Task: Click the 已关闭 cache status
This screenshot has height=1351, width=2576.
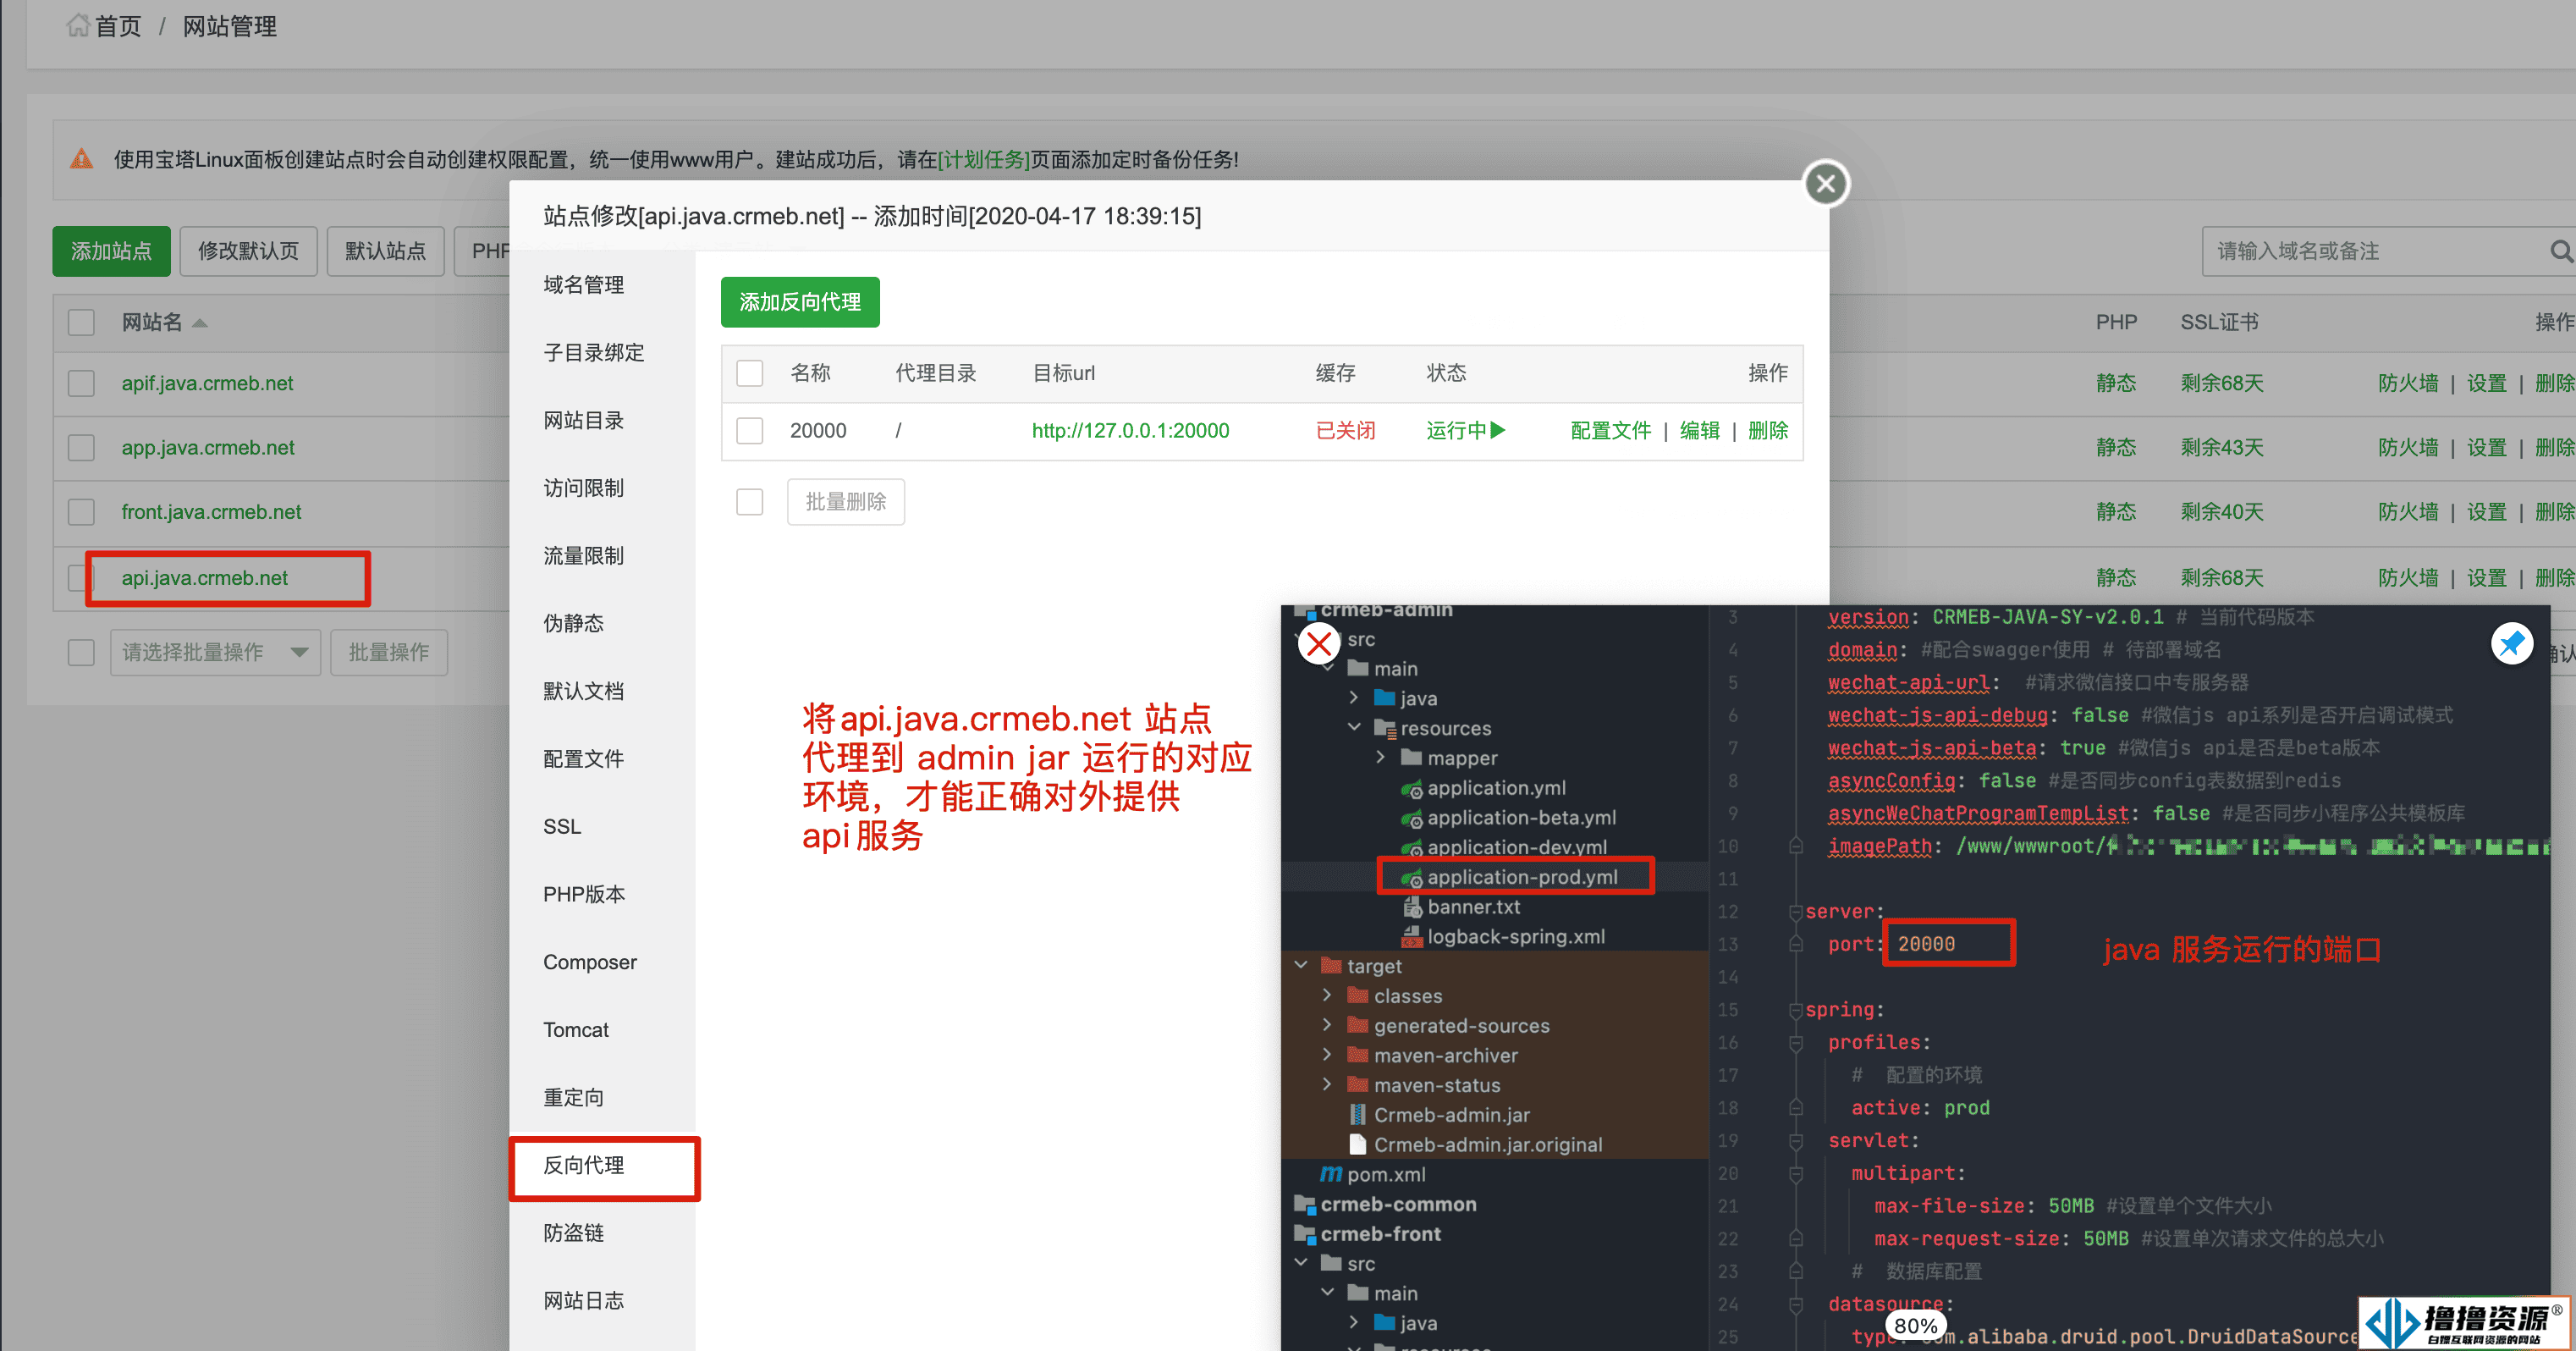Action: pyautogui.click(x=1346, y=431)
